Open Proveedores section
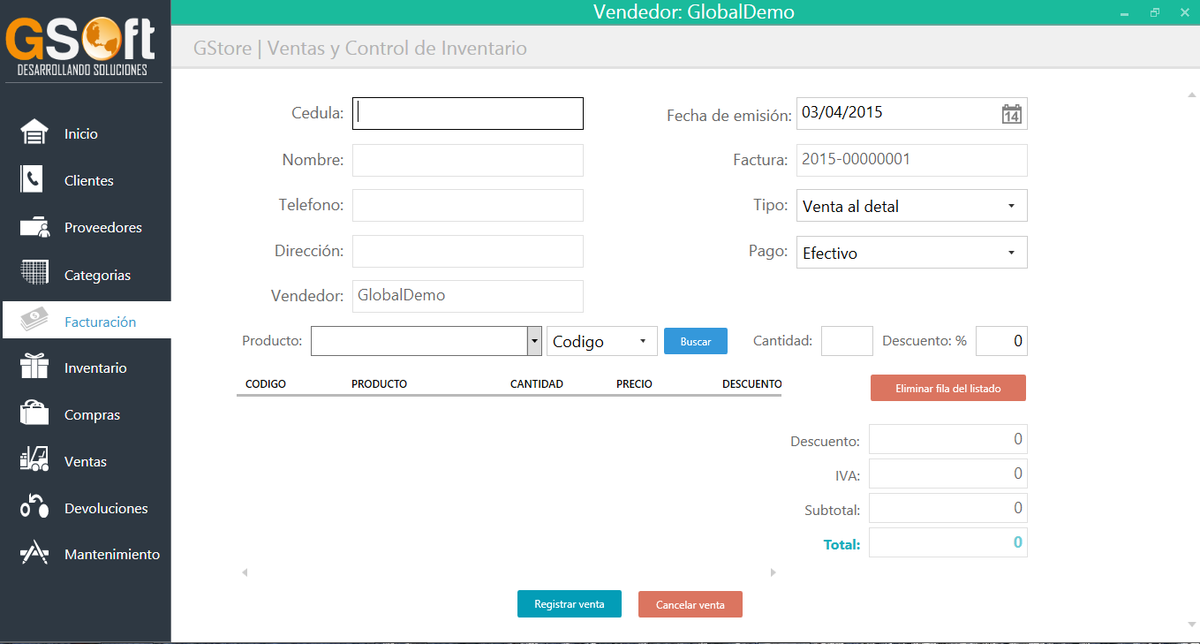Screen dimensions: 1200x644 (103, 228)
